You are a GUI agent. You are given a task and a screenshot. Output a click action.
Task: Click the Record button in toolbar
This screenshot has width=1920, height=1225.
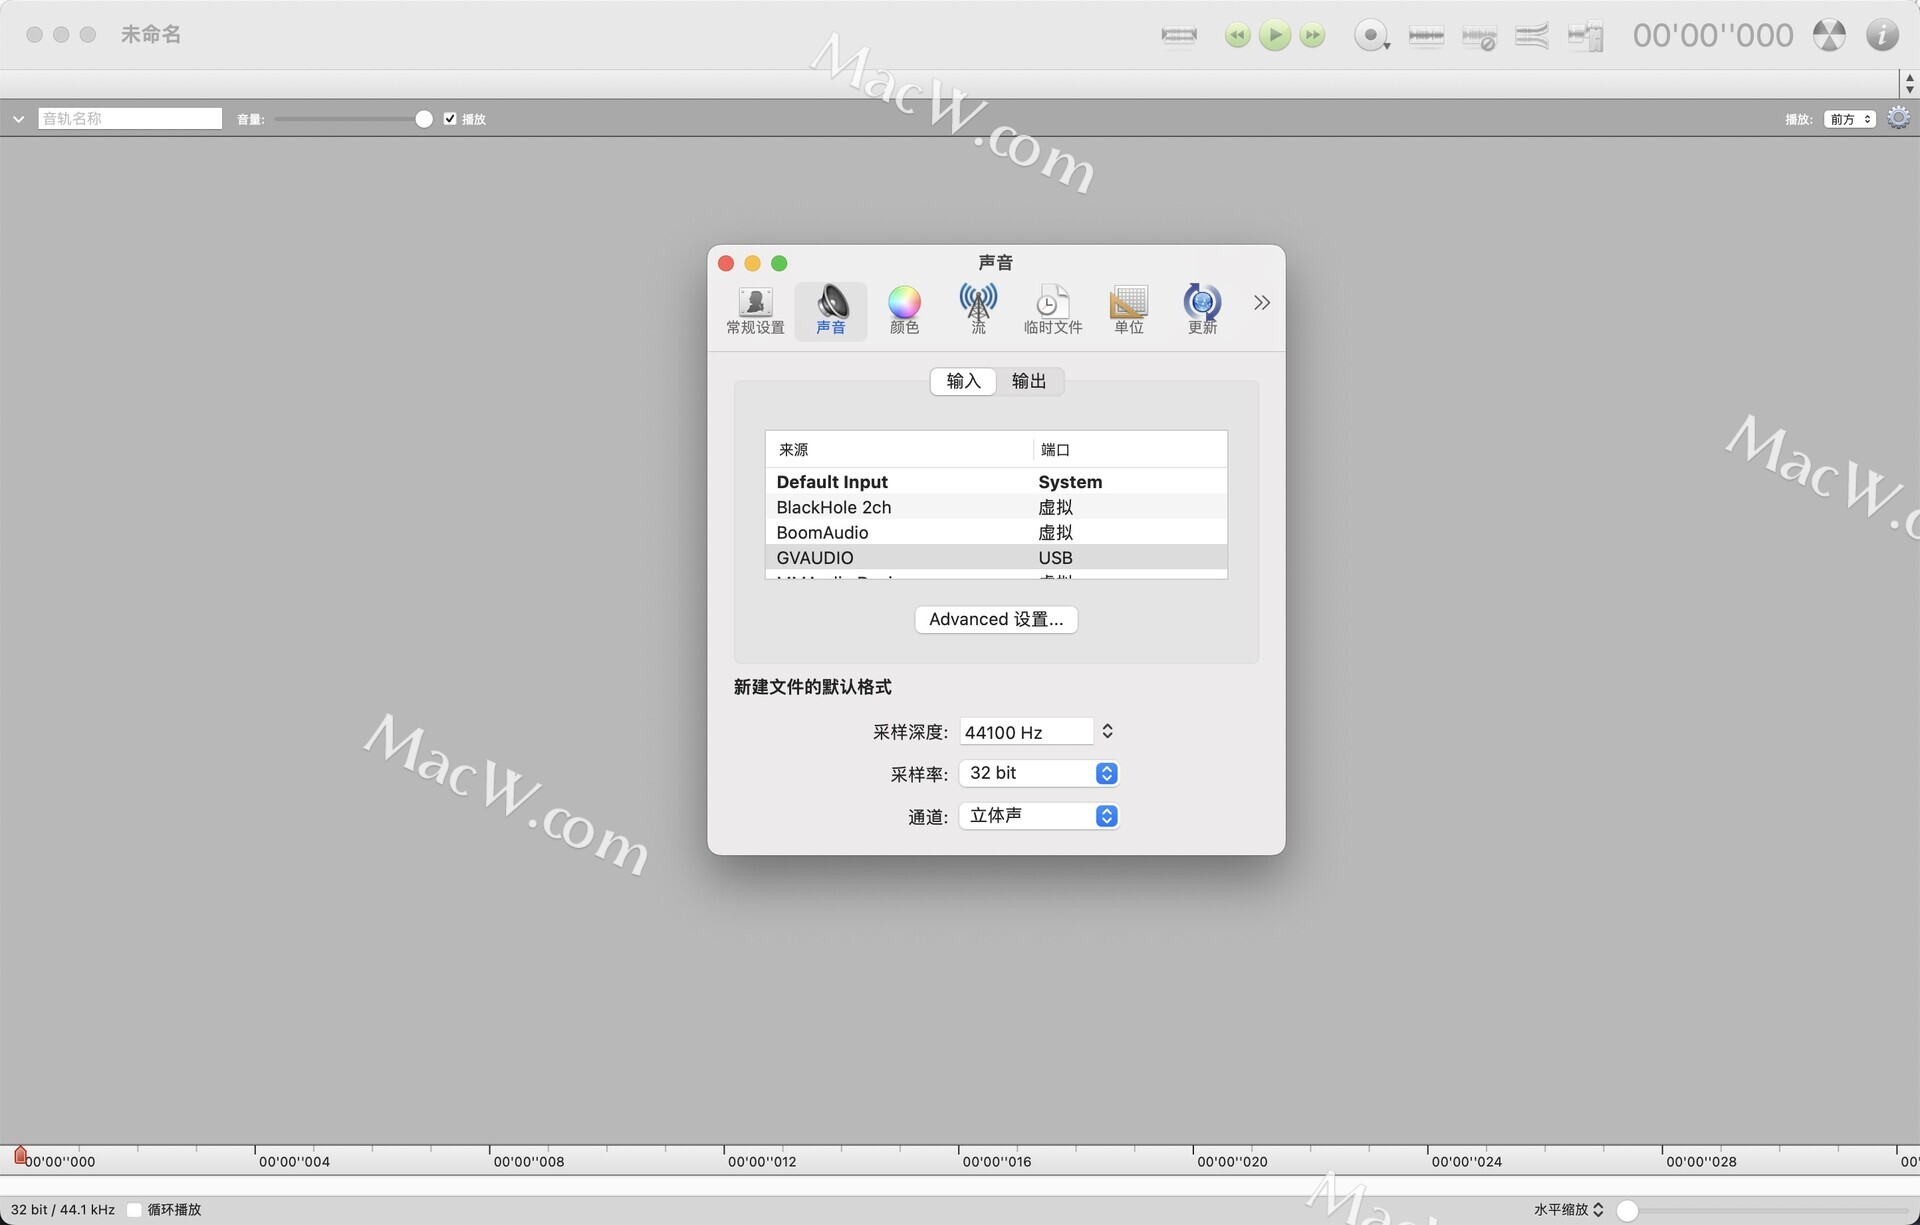[x=1369, y=36]
